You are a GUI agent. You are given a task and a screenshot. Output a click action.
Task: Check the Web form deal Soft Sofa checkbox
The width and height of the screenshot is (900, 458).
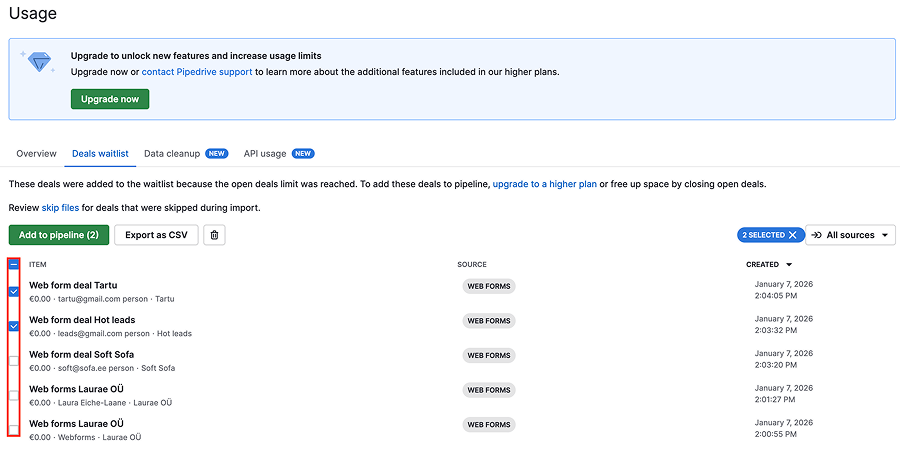click(14, 360)
